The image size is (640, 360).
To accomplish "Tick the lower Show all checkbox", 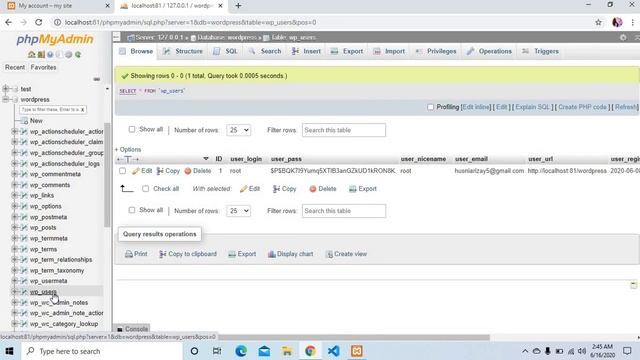I will point(131,210).
